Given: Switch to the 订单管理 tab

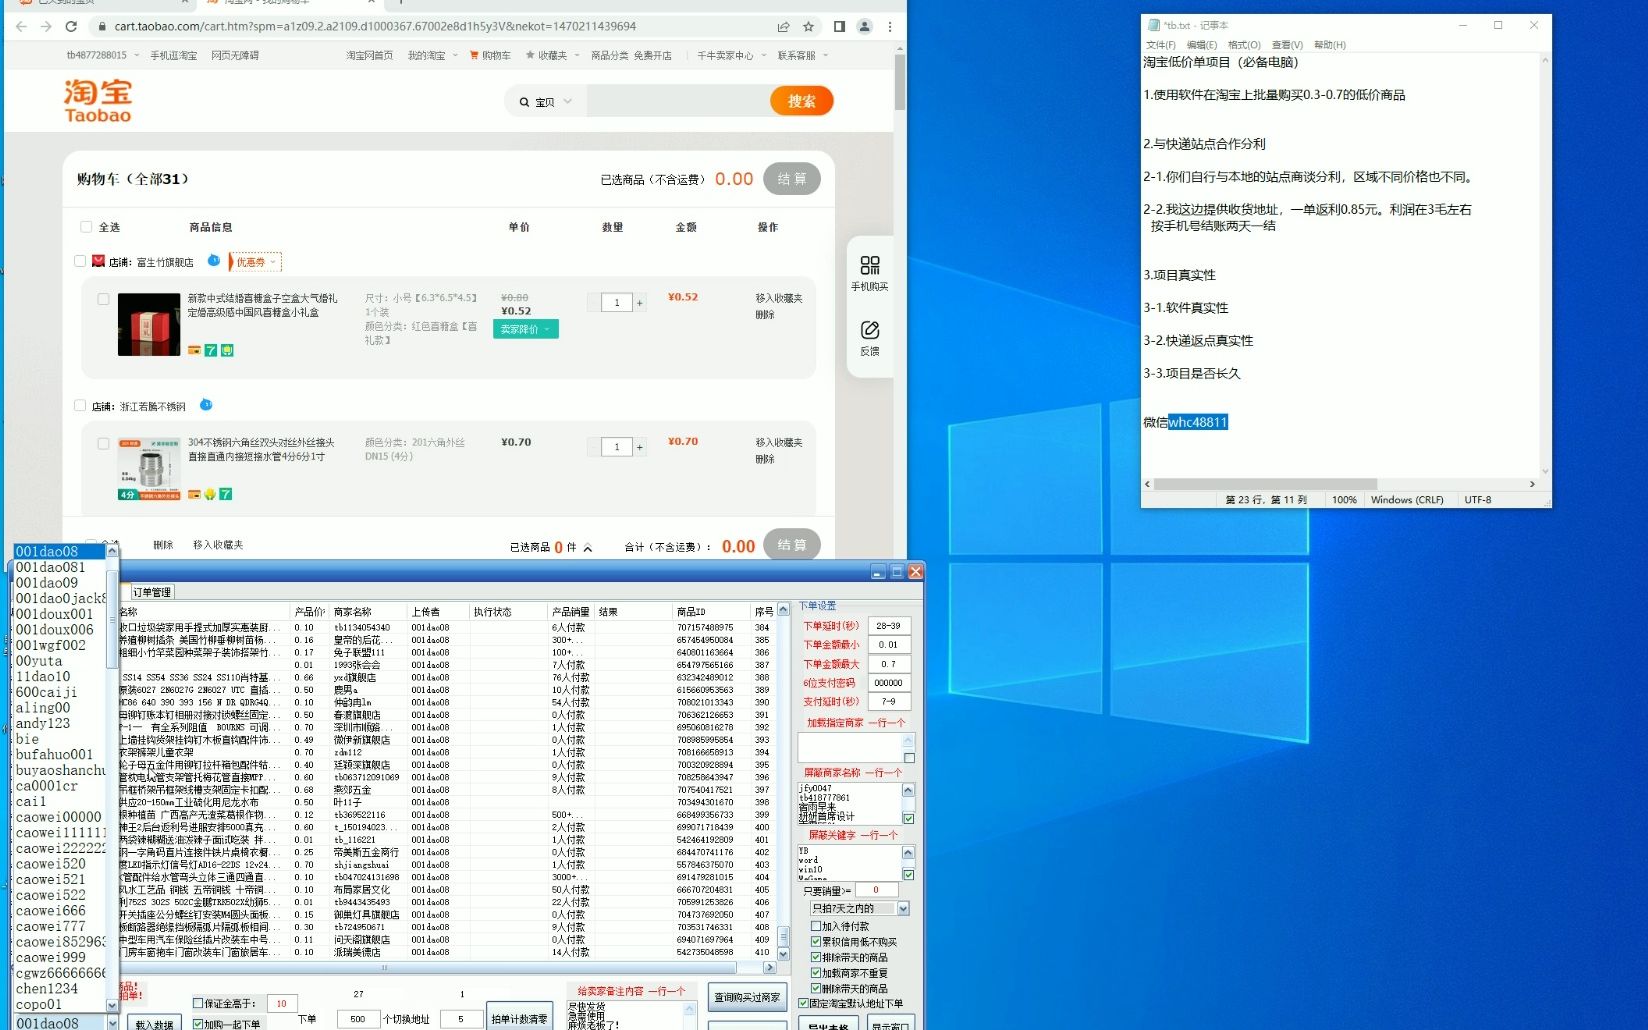Looking at the screenshot, I should point(151,592).
